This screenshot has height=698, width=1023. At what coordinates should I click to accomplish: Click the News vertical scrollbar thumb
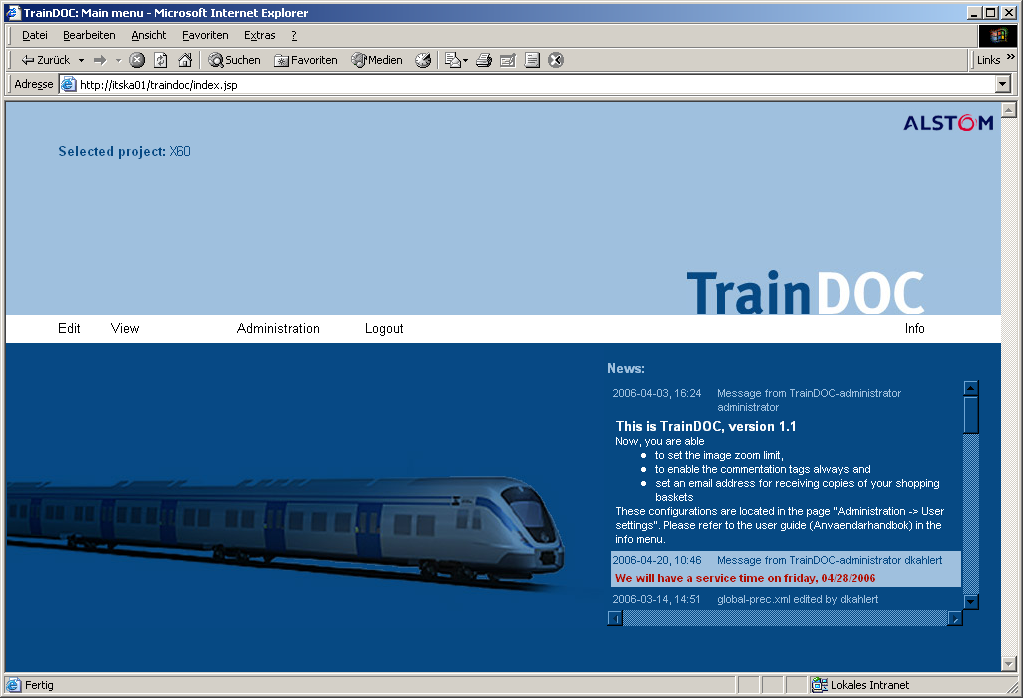tap(971, 415)
